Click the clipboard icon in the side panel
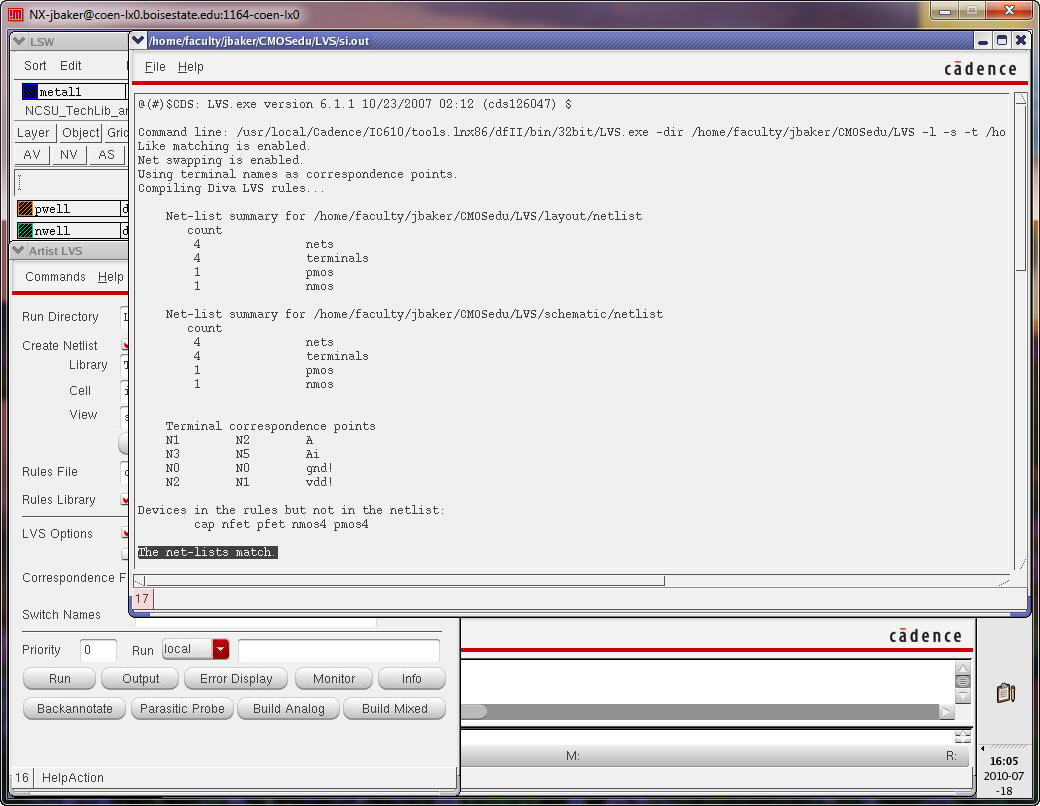1040x806 pixels. click(x=1006, y=693)
